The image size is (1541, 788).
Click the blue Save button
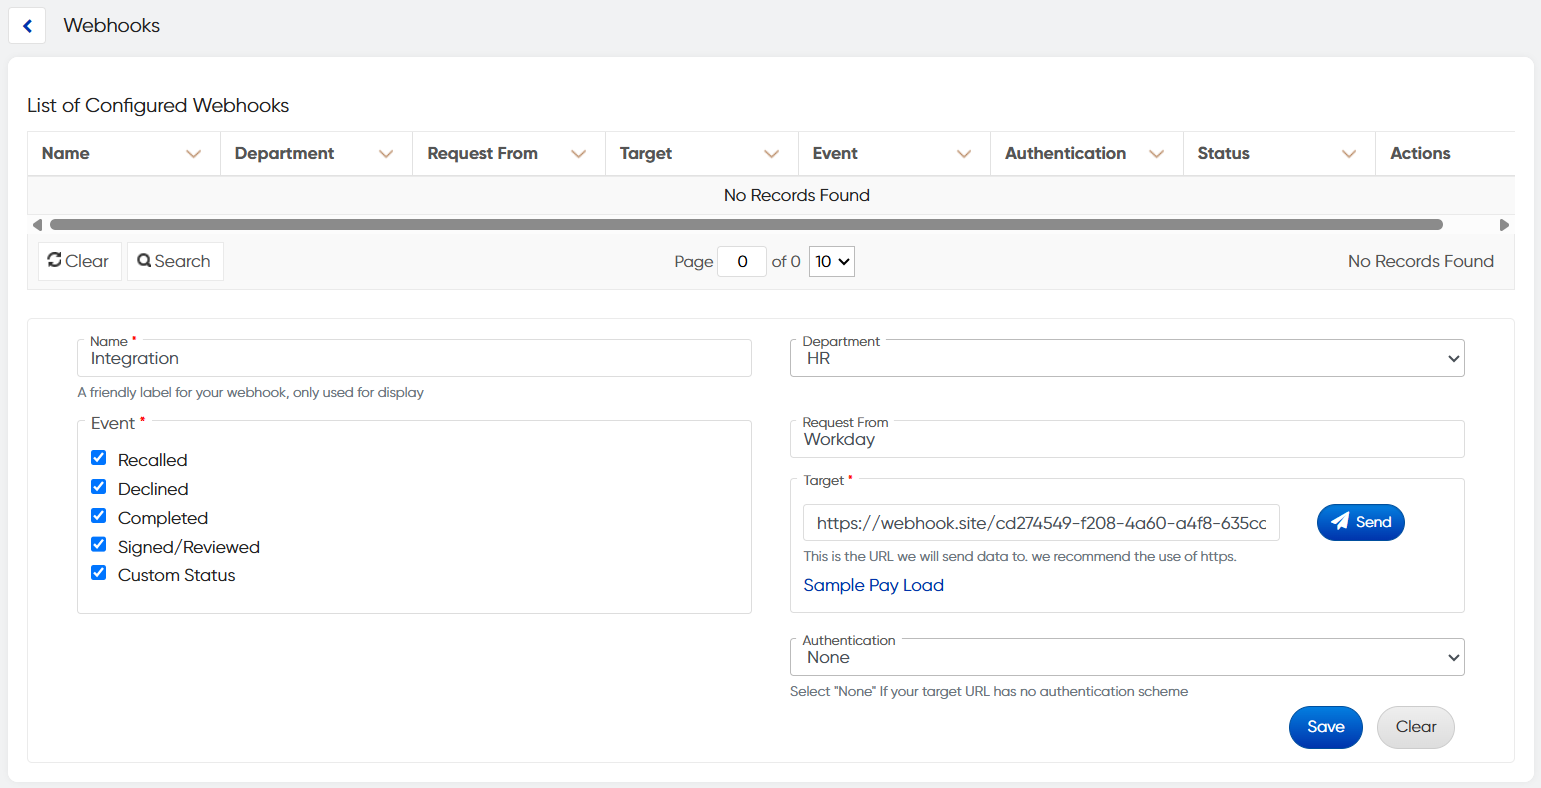1325,727
